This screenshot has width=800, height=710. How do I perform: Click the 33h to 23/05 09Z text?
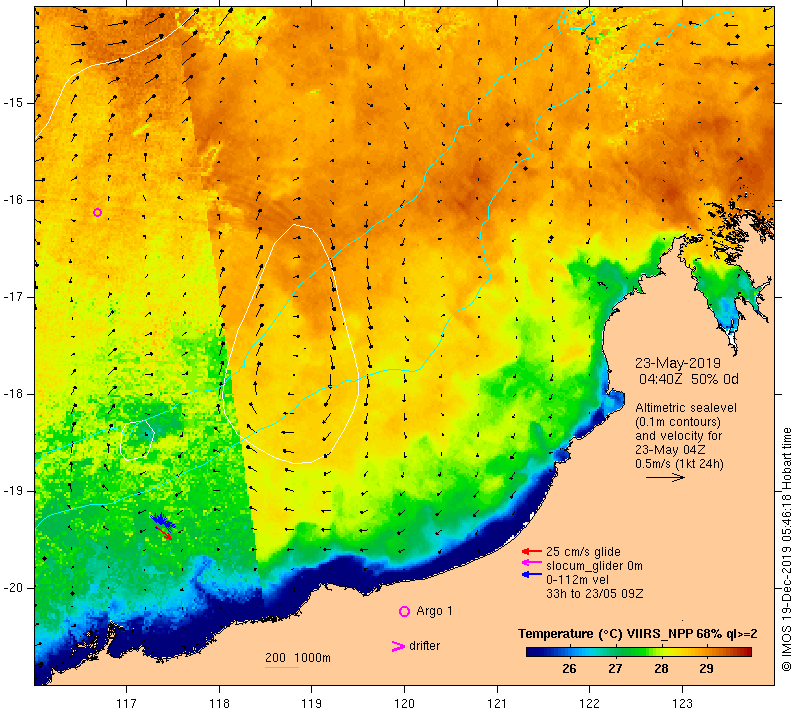[594, 594]
